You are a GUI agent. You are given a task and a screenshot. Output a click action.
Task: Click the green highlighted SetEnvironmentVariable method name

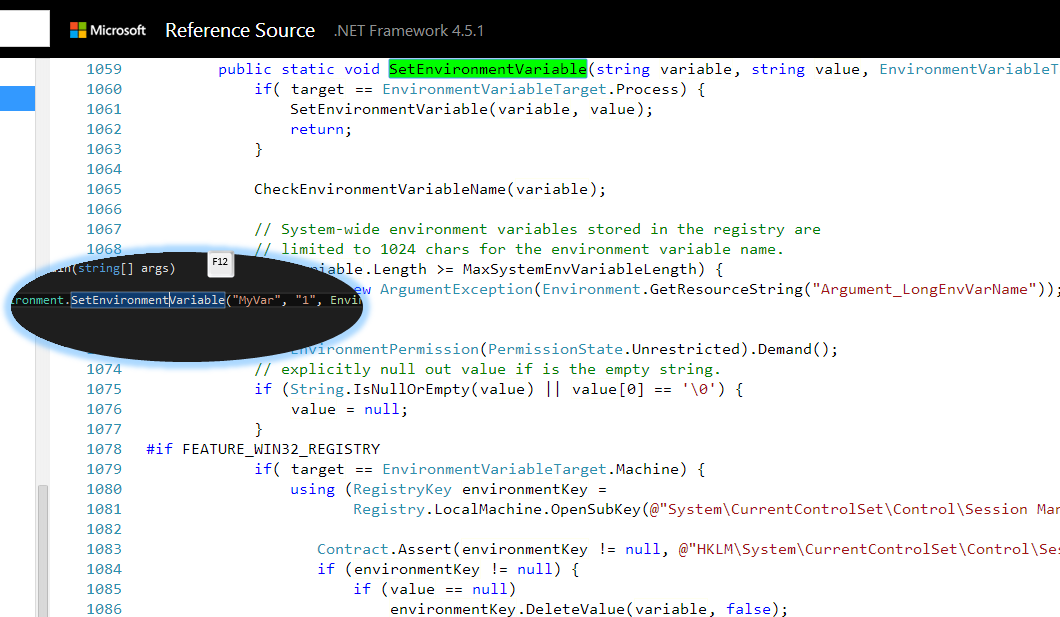pos(487,69)
